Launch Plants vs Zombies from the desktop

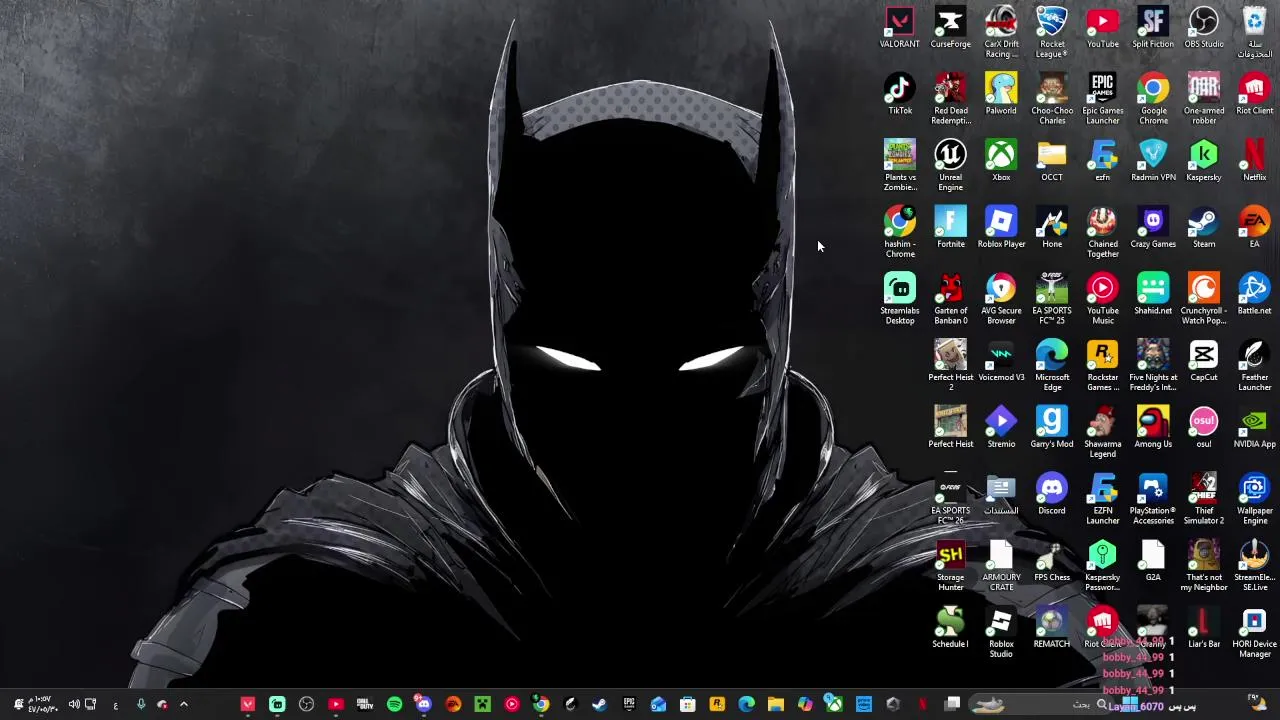[899, 166]
